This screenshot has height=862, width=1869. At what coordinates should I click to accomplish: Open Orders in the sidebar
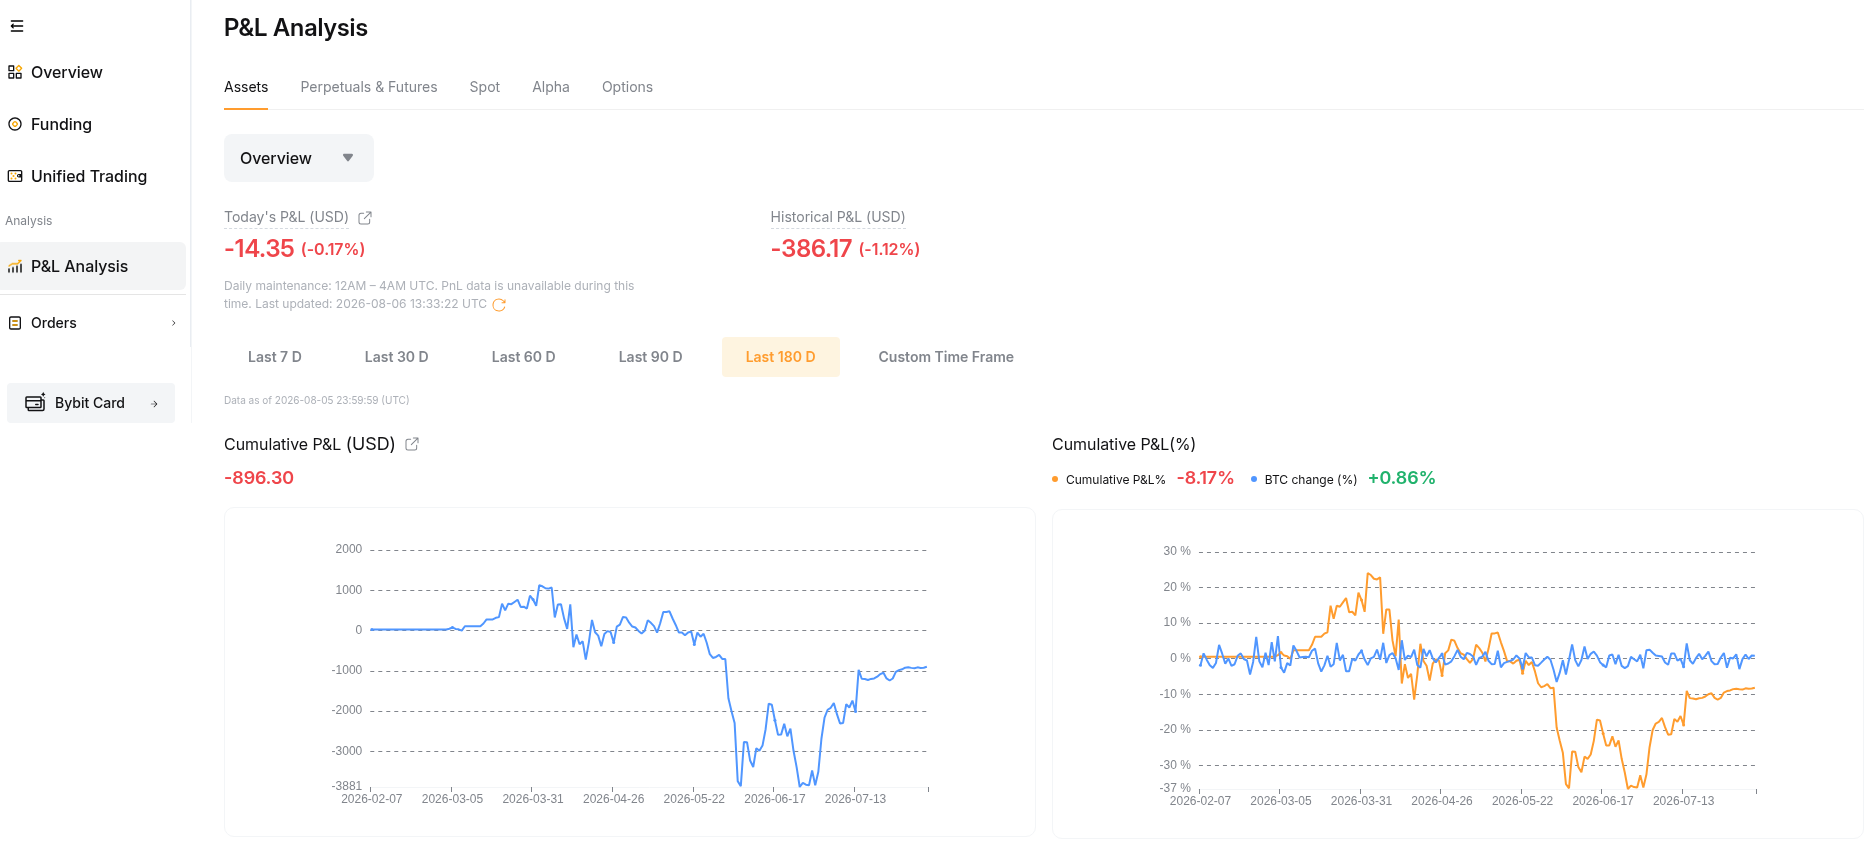click(54, 323)
